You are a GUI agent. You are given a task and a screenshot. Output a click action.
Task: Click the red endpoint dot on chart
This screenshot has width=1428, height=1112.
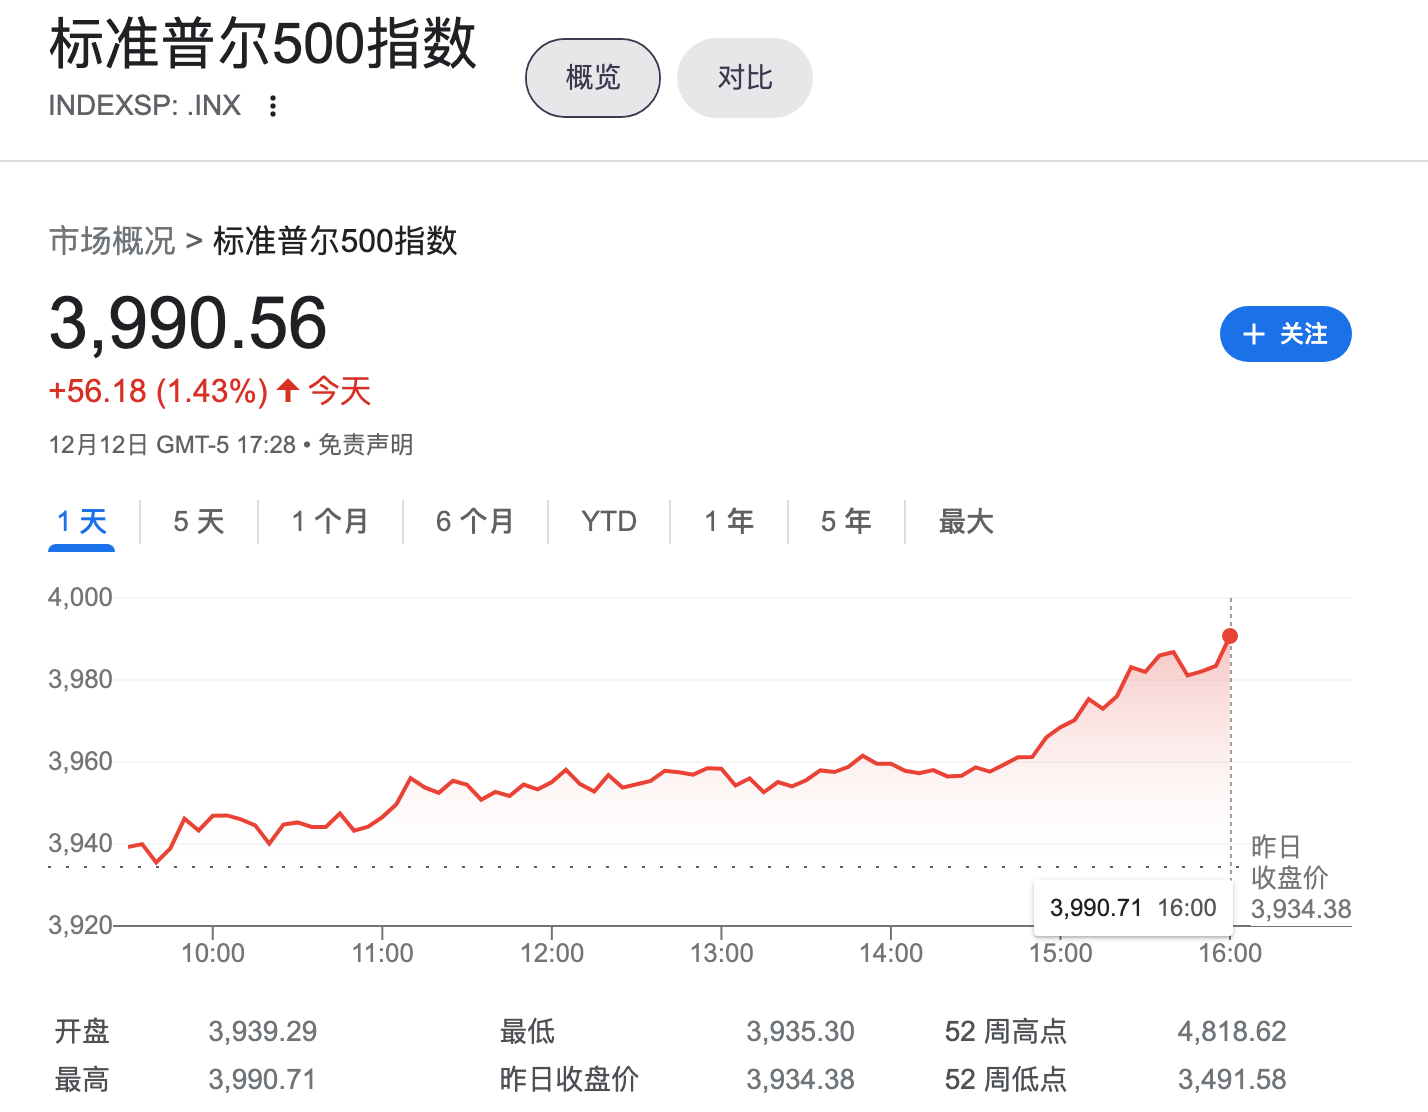1230,636
